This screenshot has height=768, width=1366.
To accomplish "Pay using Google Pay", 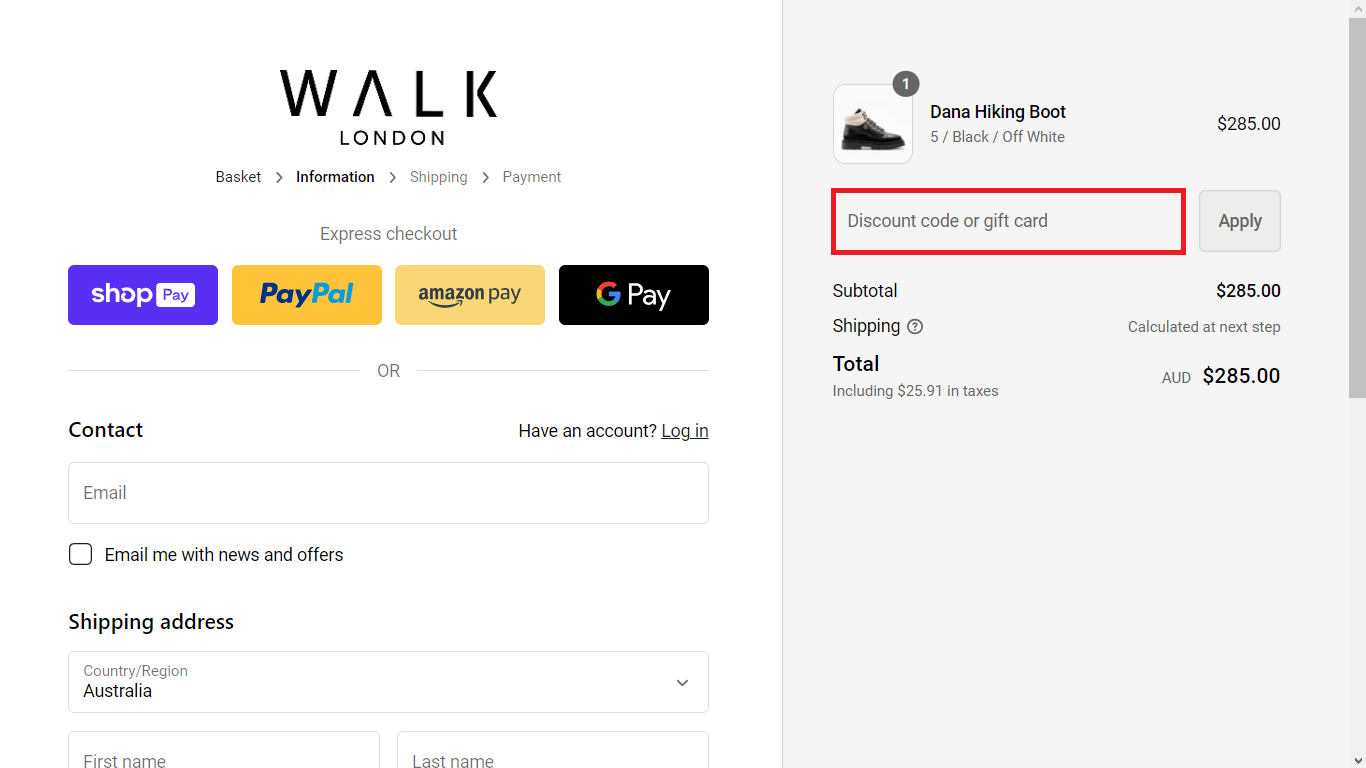I will click(x=633, y=295).
